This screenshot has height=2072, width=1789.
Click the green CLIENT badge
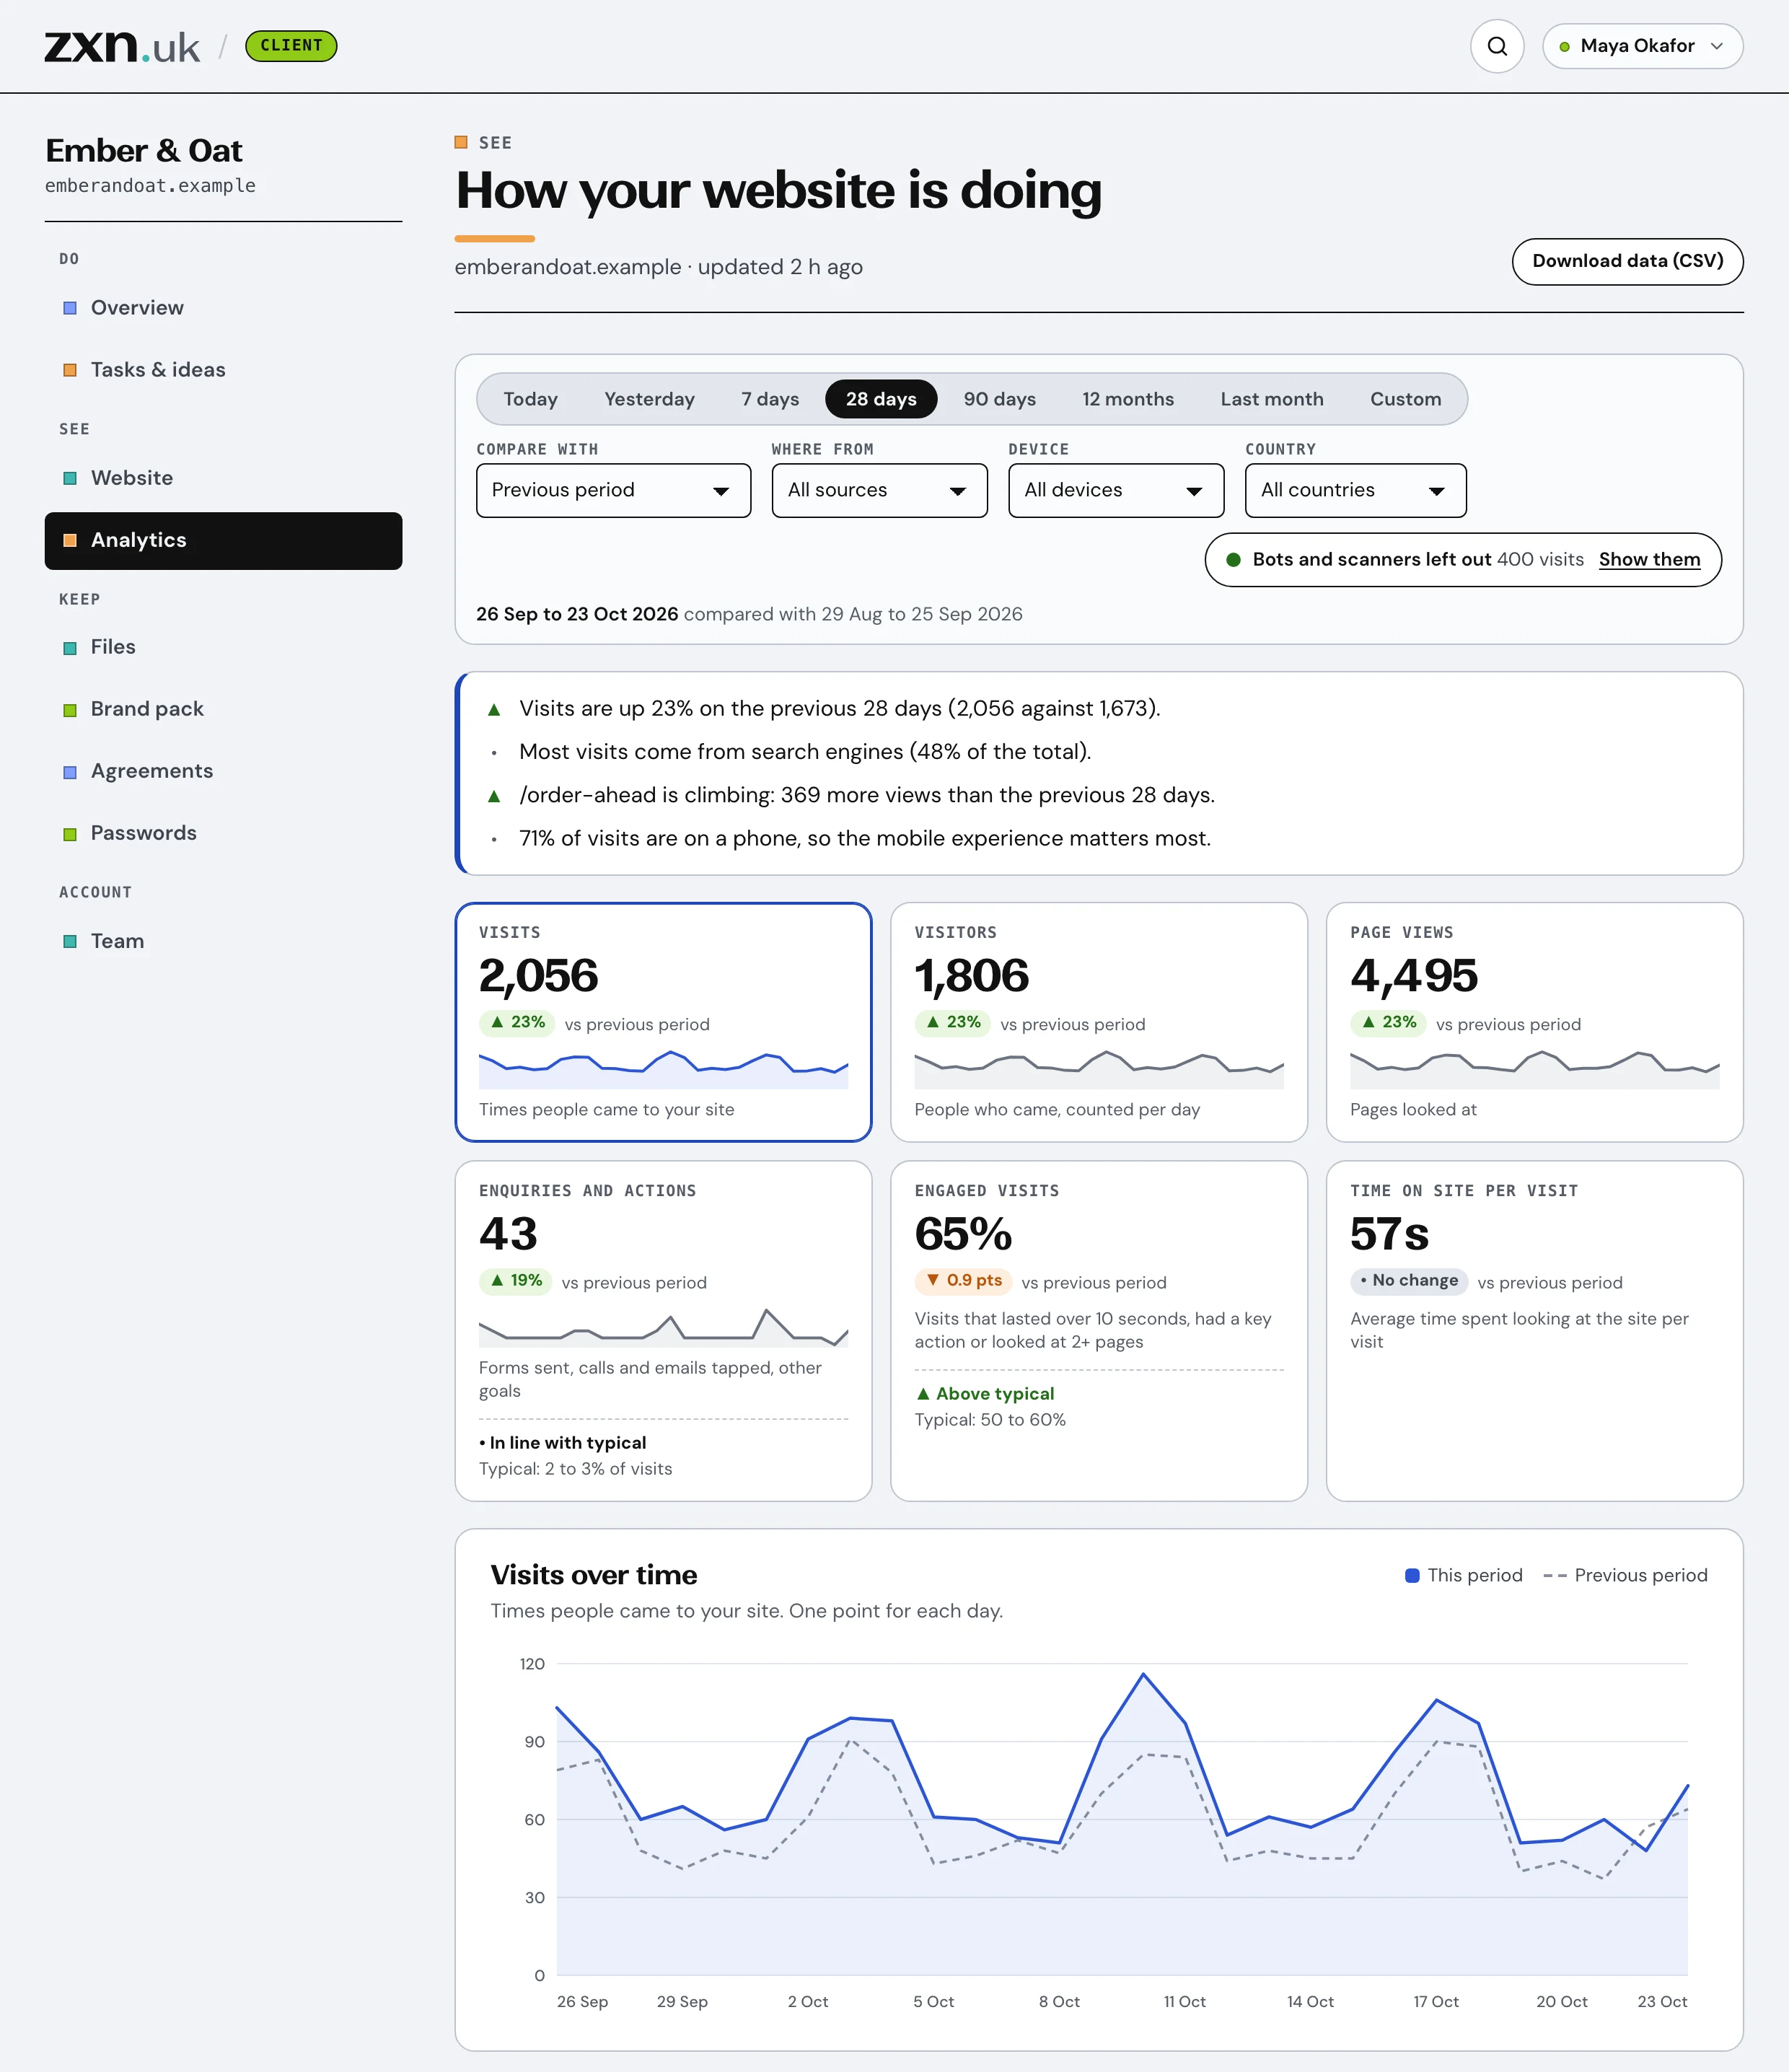[291, 46]
